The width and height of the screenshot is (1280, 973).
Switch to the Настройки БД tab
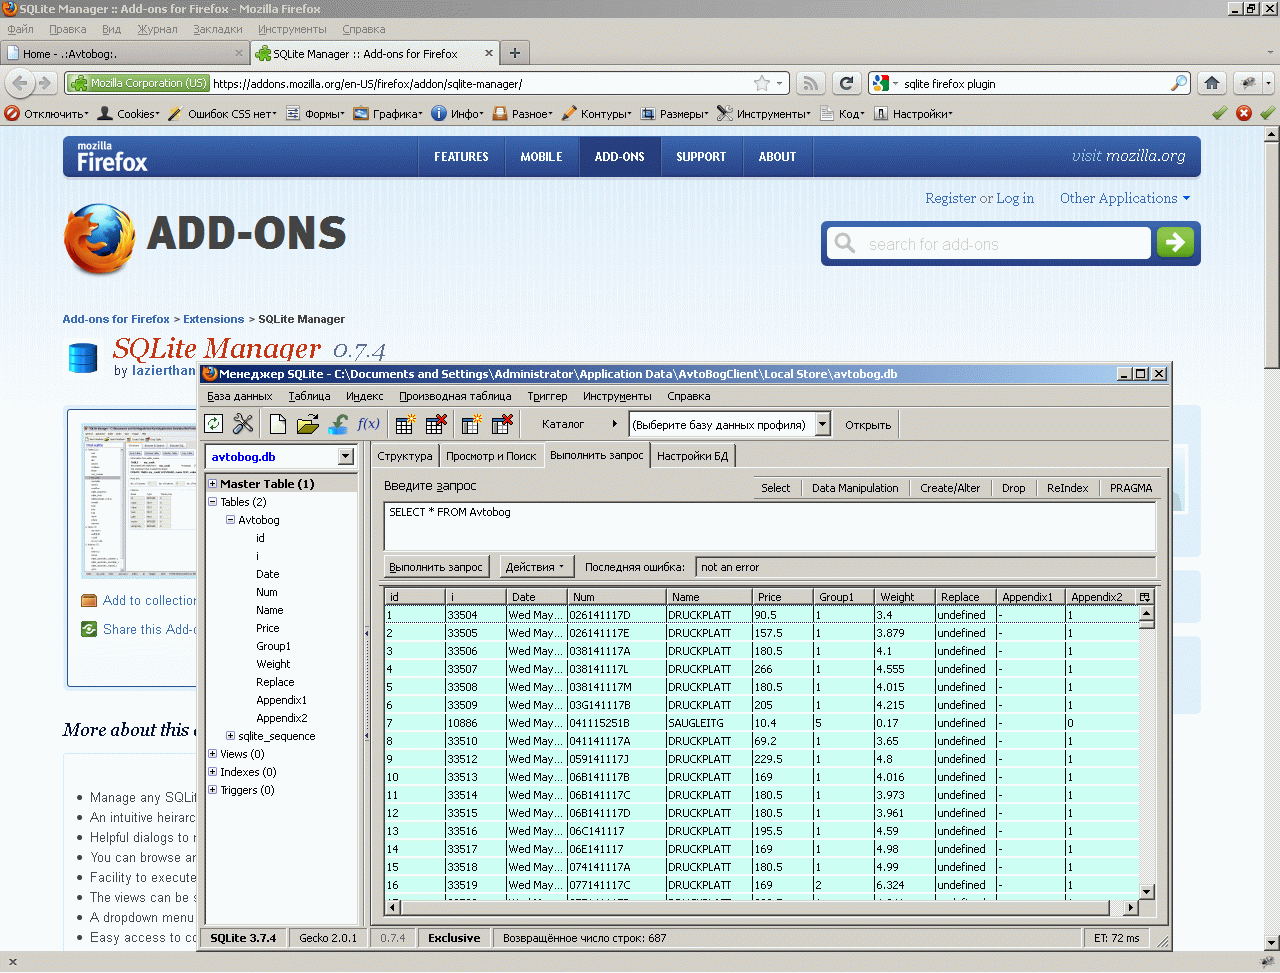pyautogui.click(x=693, y=456)
